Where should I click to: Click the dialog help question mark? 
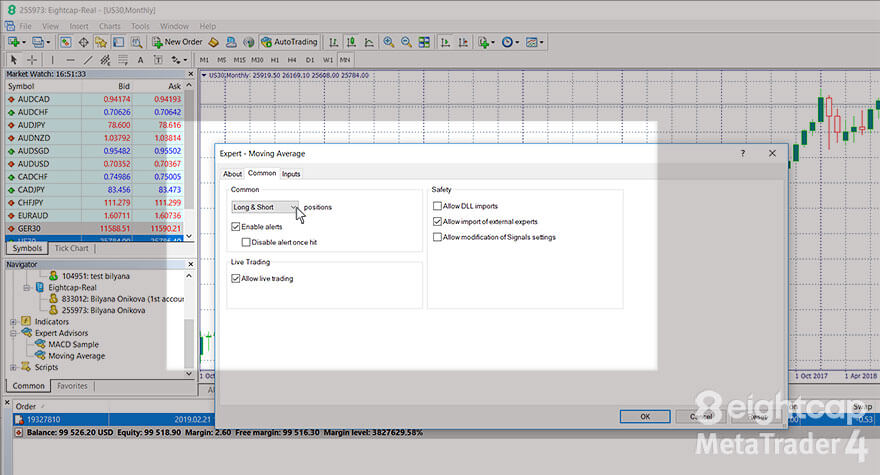(743, 153)
